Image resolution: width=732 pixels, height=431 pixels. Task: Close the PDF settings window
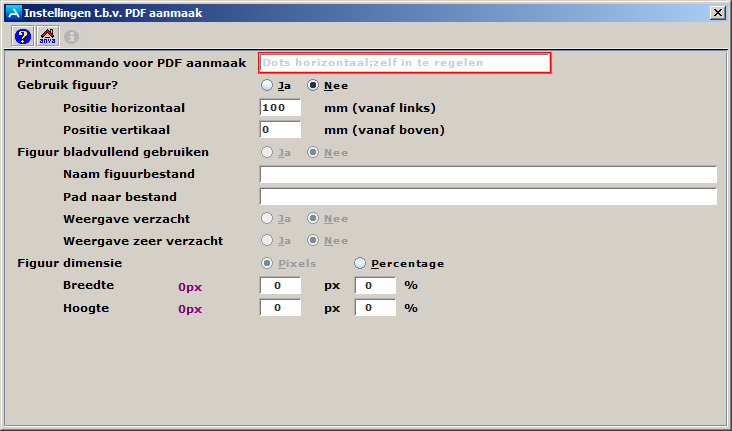[x=717, y=13]
